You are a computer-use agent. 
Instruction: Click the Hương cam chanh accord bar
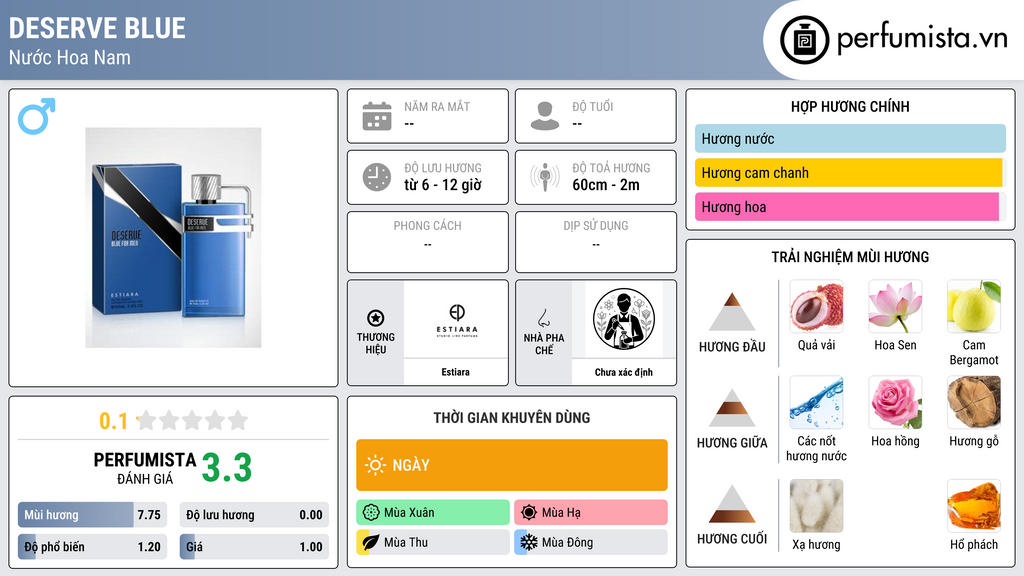[848, 172]
